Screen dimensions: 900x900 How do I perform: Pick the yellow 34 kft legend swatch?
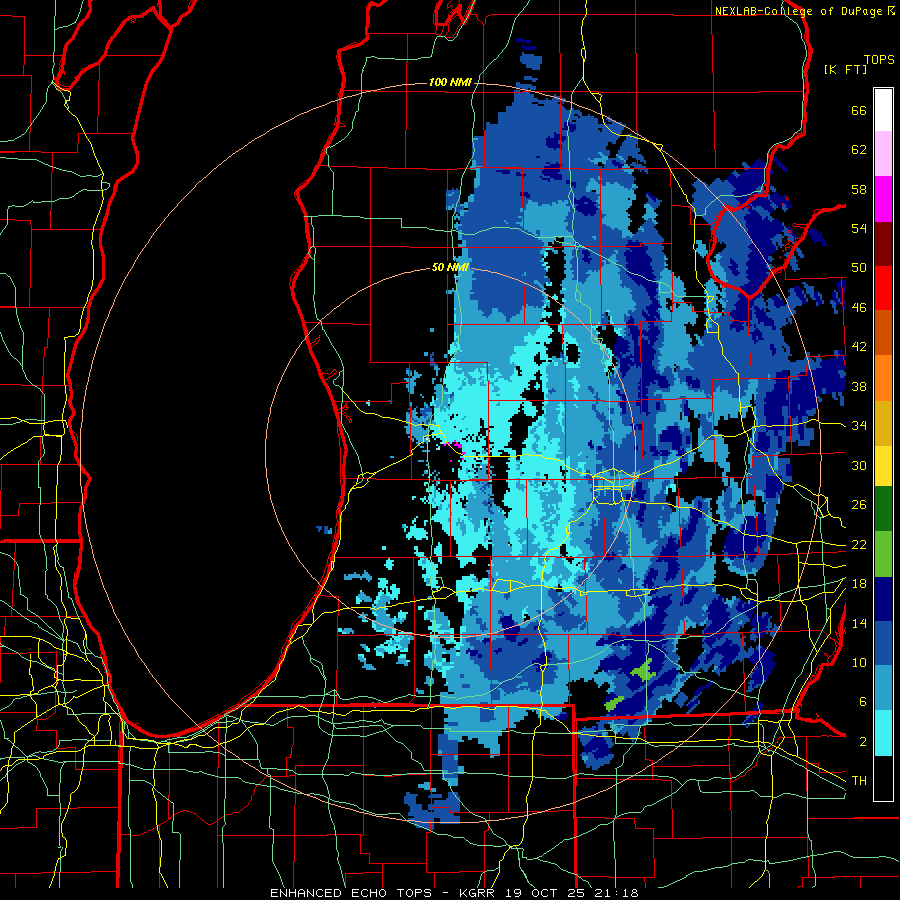[883, 465]
